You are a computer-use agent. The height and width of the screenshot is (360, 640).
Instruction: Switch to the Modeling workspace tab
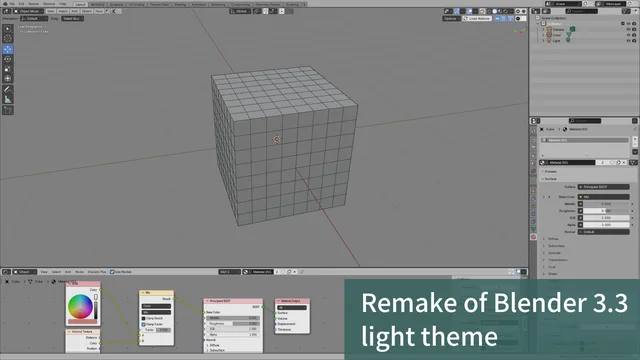(x=98, y=4)
